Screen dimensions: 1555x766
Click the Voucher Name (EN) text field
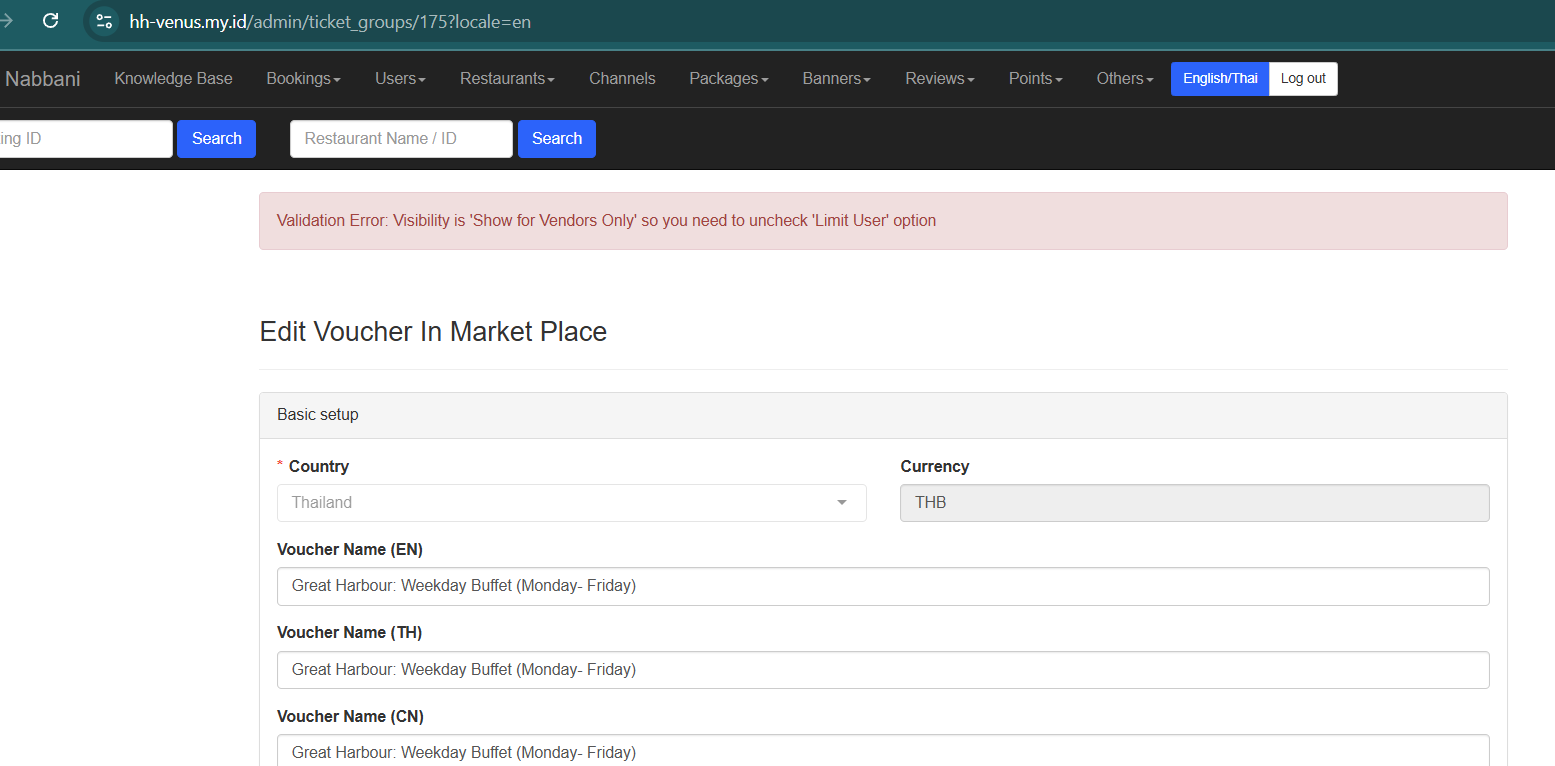[882, 586]
